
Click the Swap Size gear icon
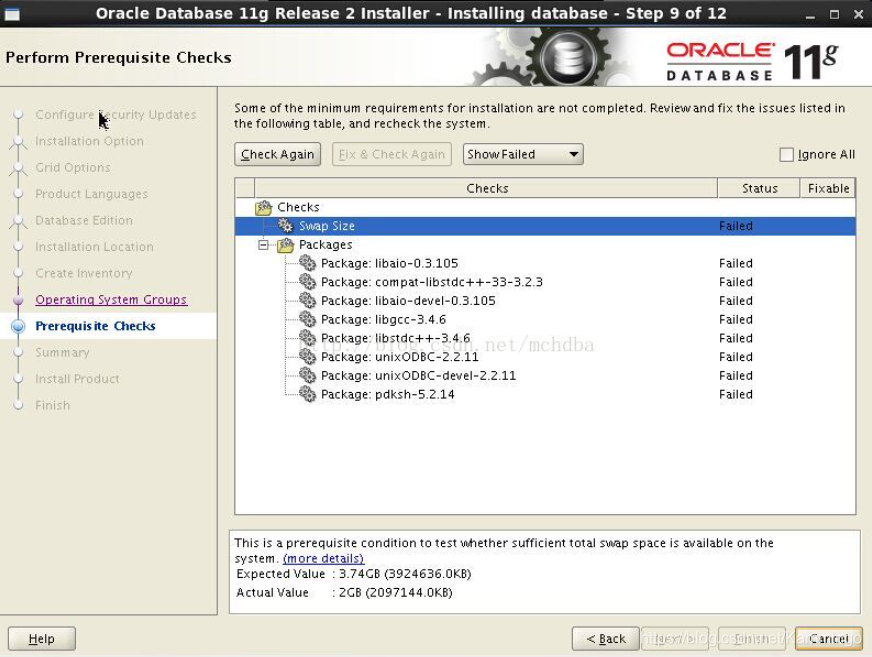pos(285,226)
